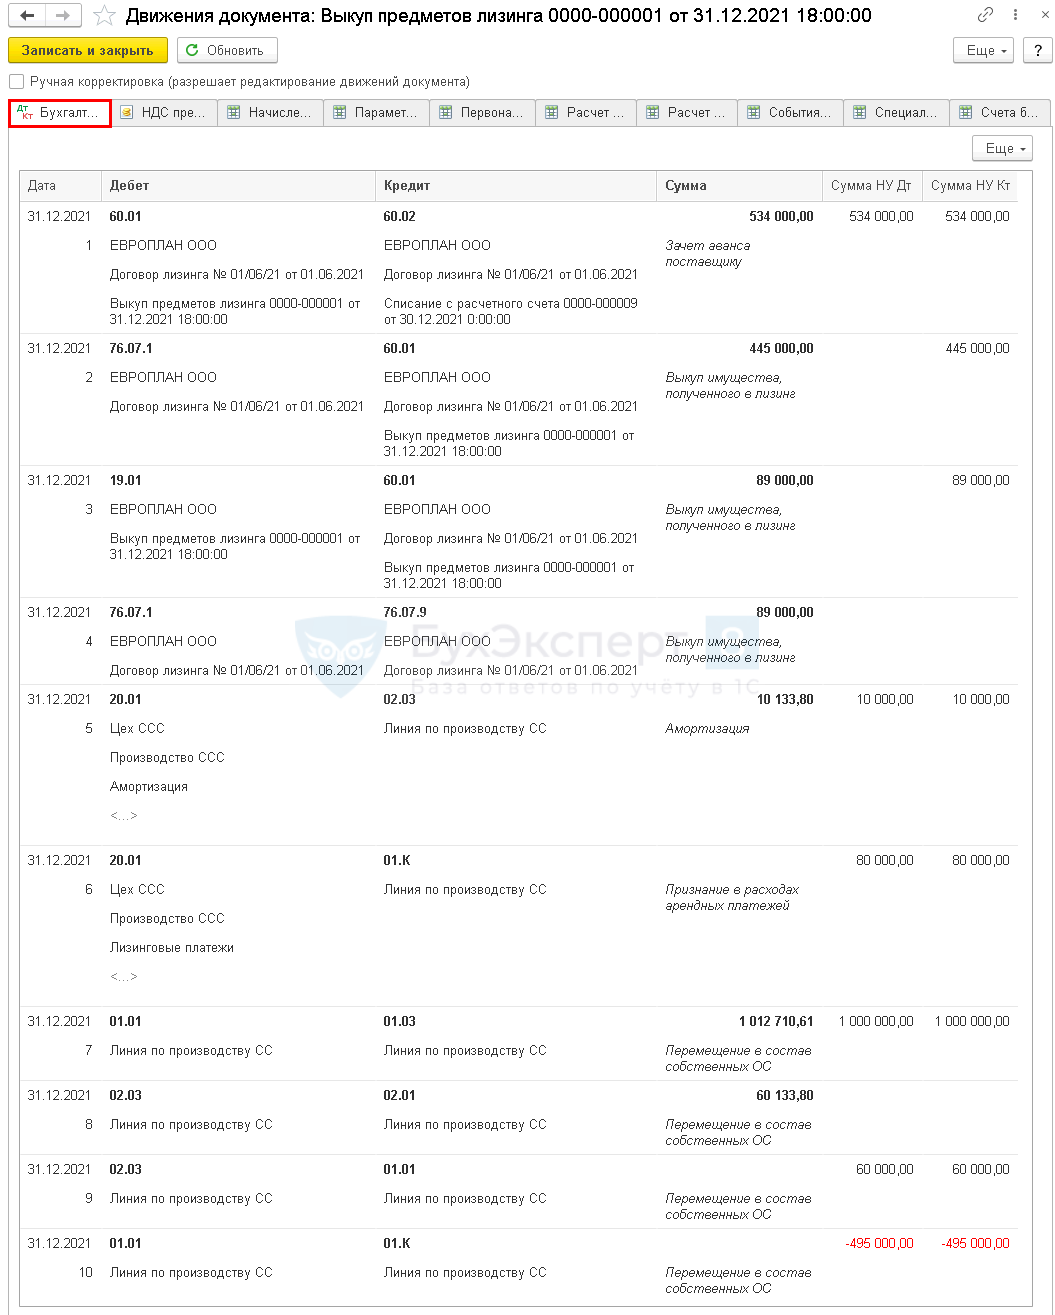Screen dimensions: 1055x1315
Task: Expand truncated <...> details in row 5
Action: click(x=124, y=816)
